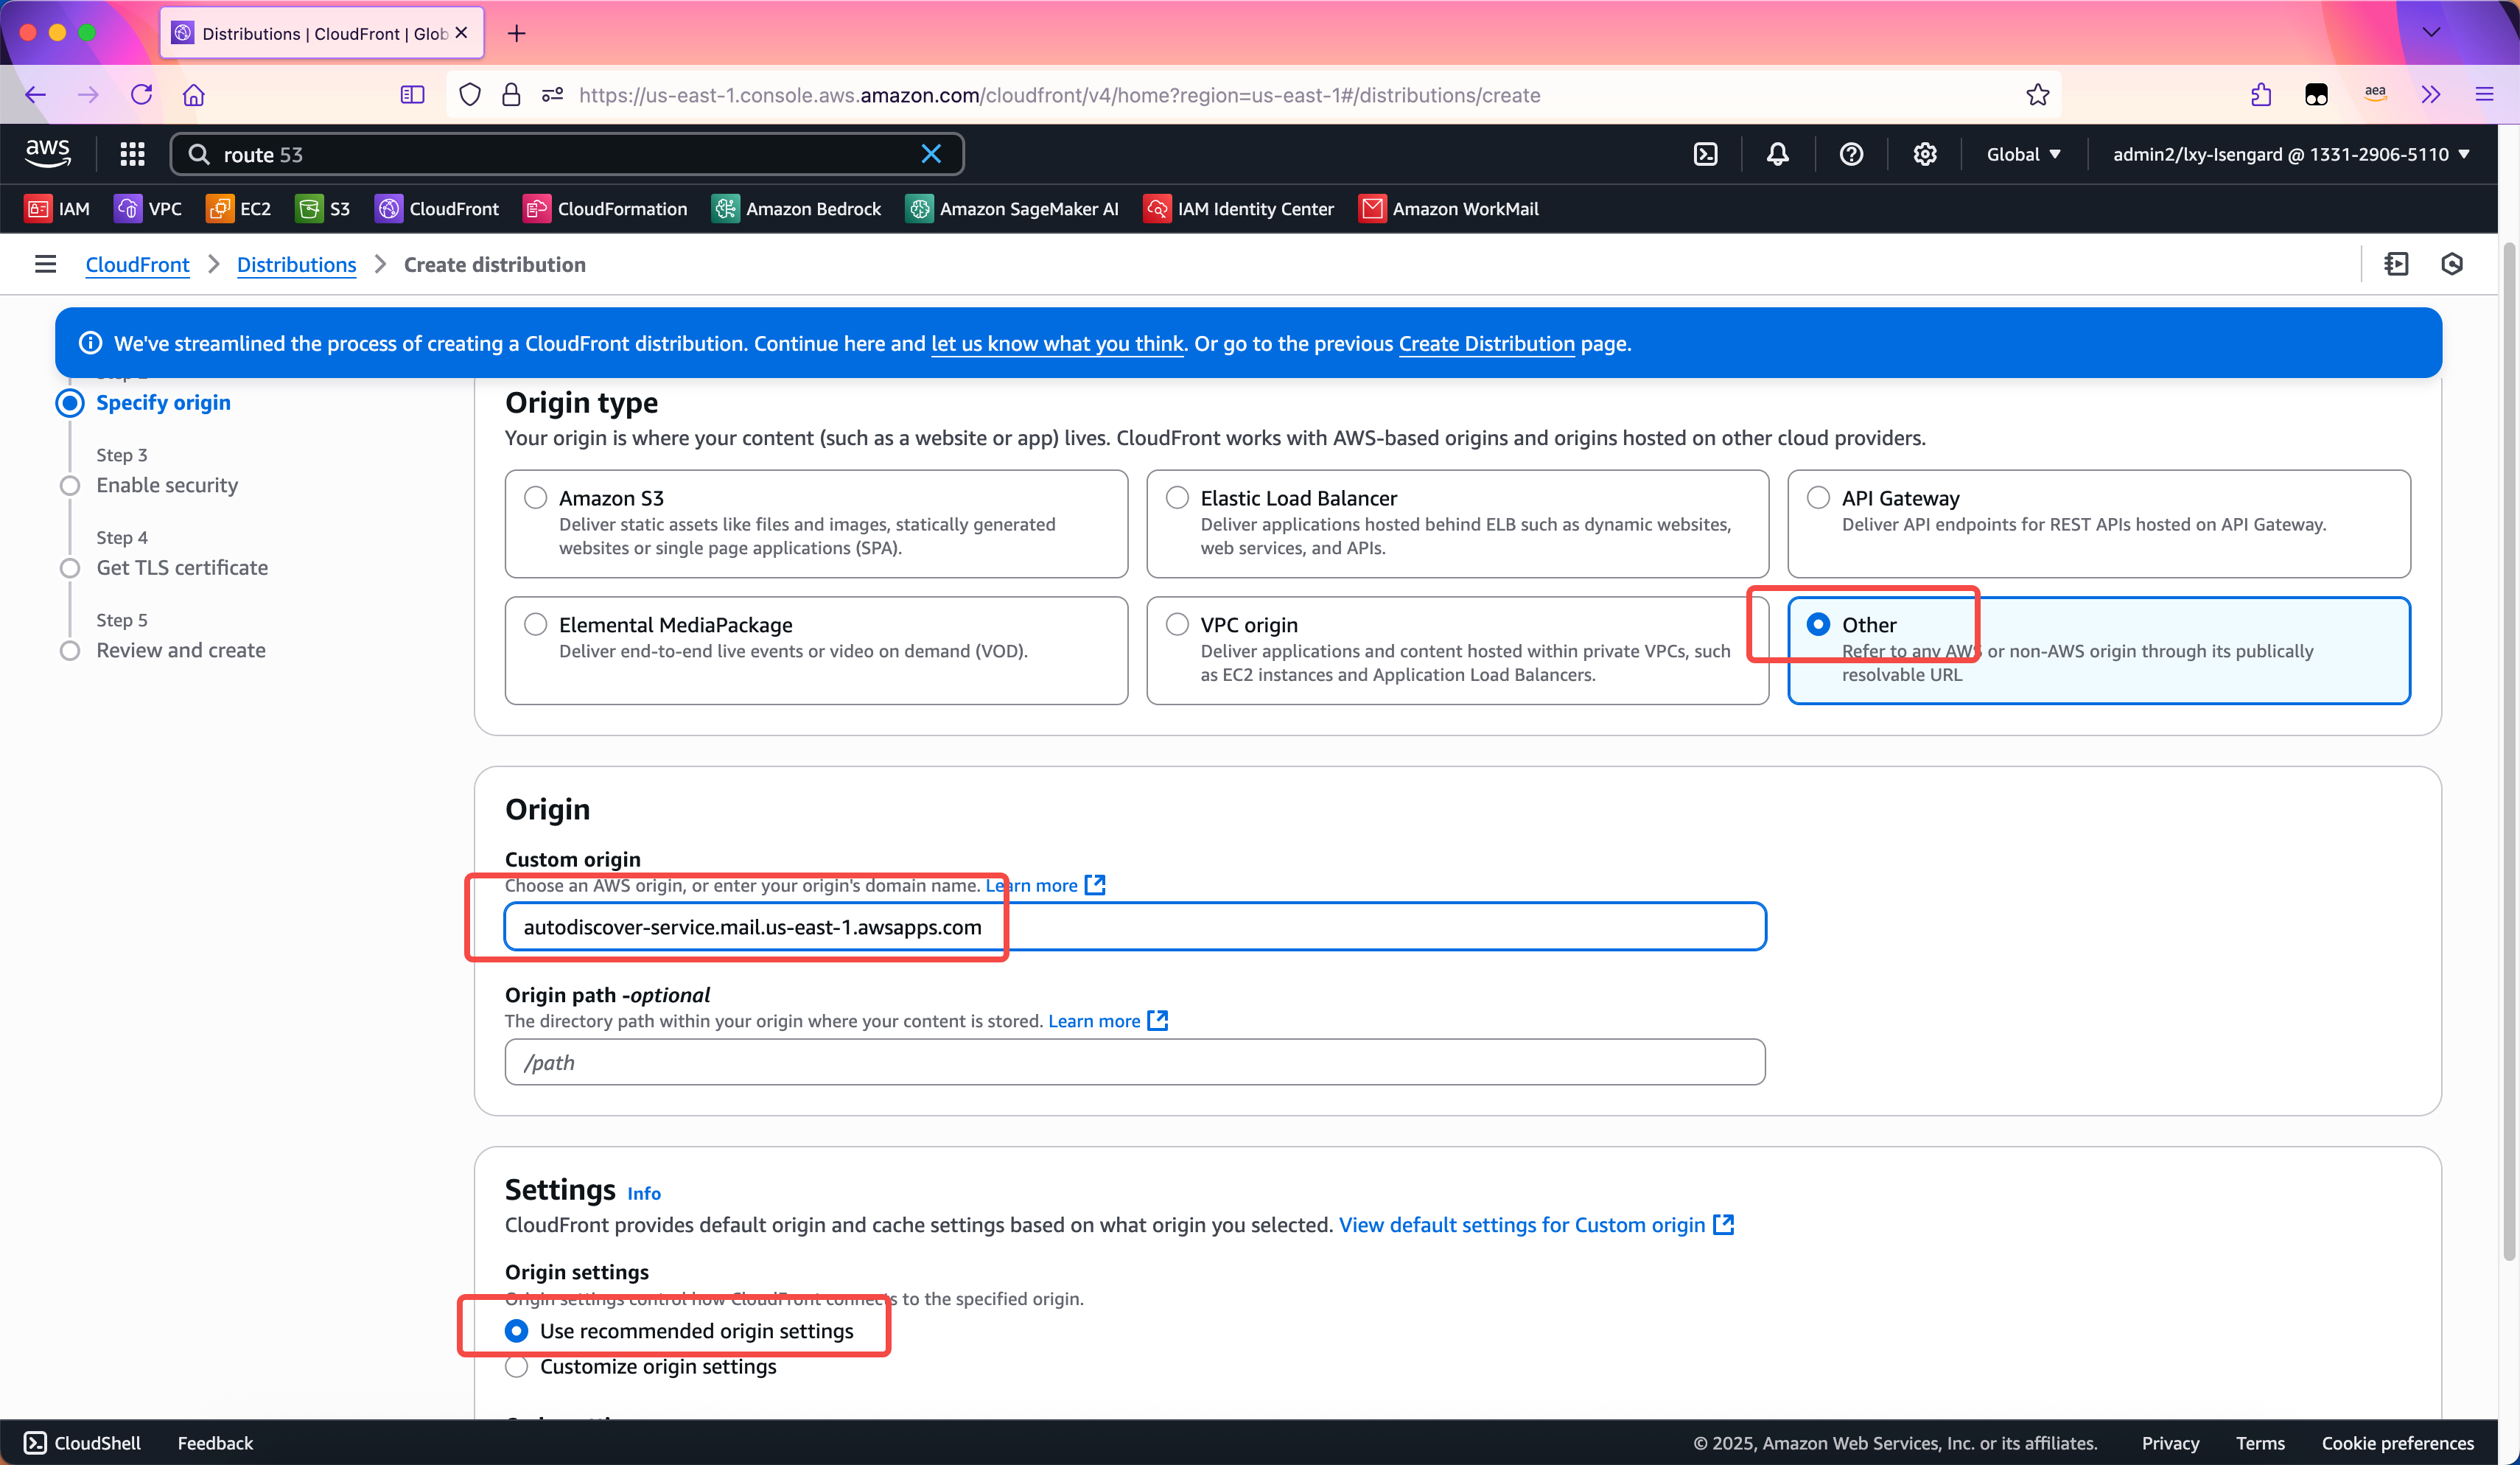The width and height of the screenshot is (2520, 1465).
Task: Open Learn more link for Custom origin
Action: point(1045,885)
